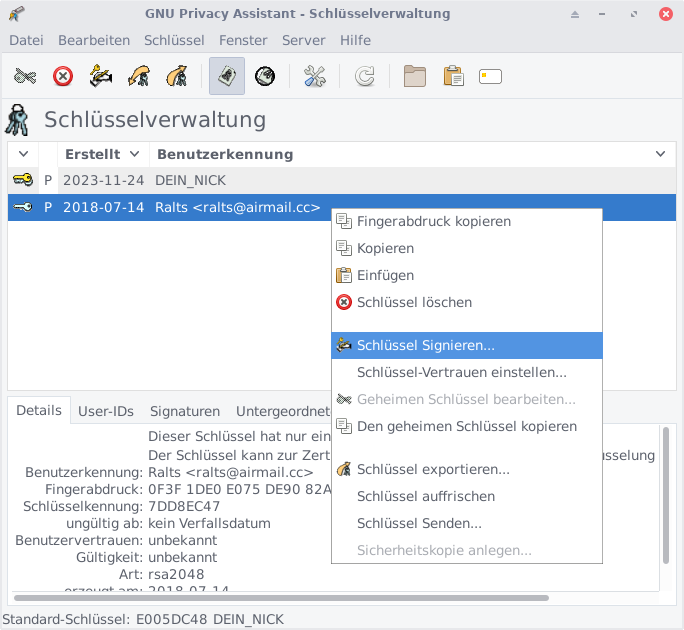Expand the chevron in the first column header
Screen dimensions: 684x630
point(23,154)
